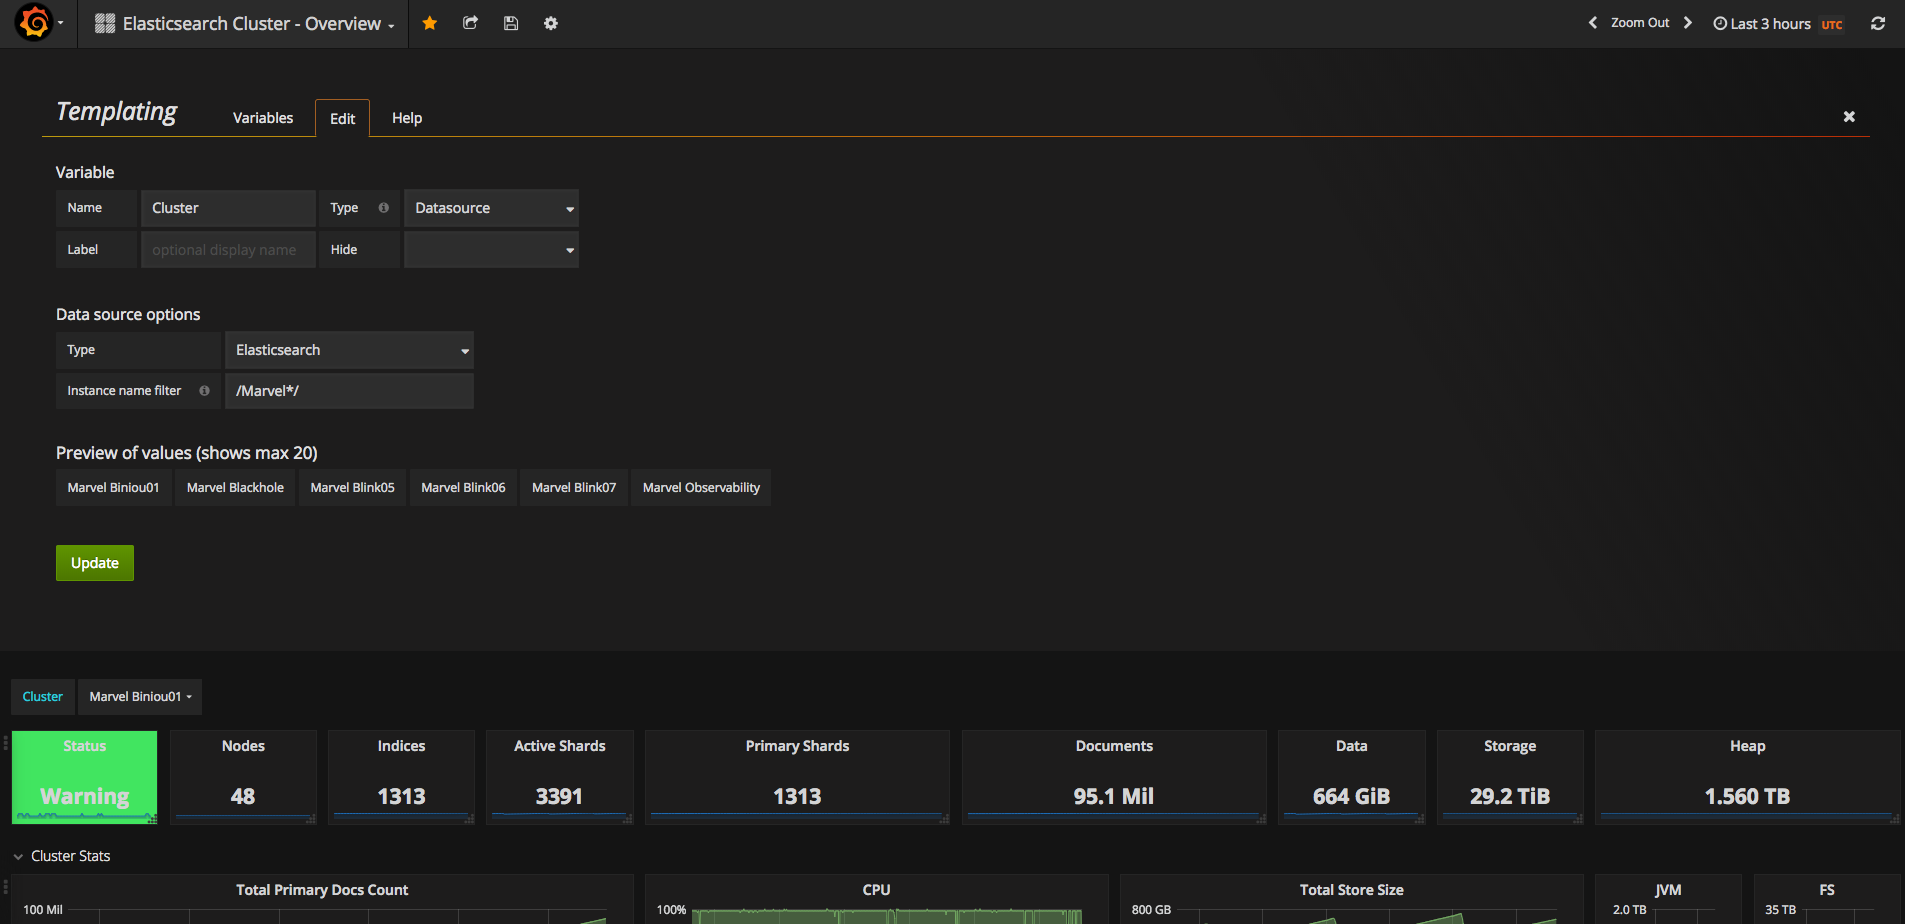Click the variable Name input field
The height and width of the screenshot is (924, 1905).
click(228, 208)
